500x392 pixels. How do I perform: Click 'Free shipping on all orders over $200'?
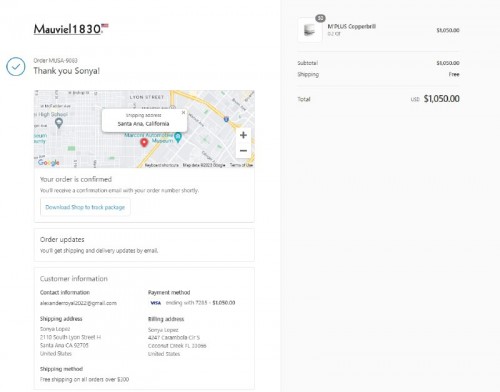click(84, 379)
